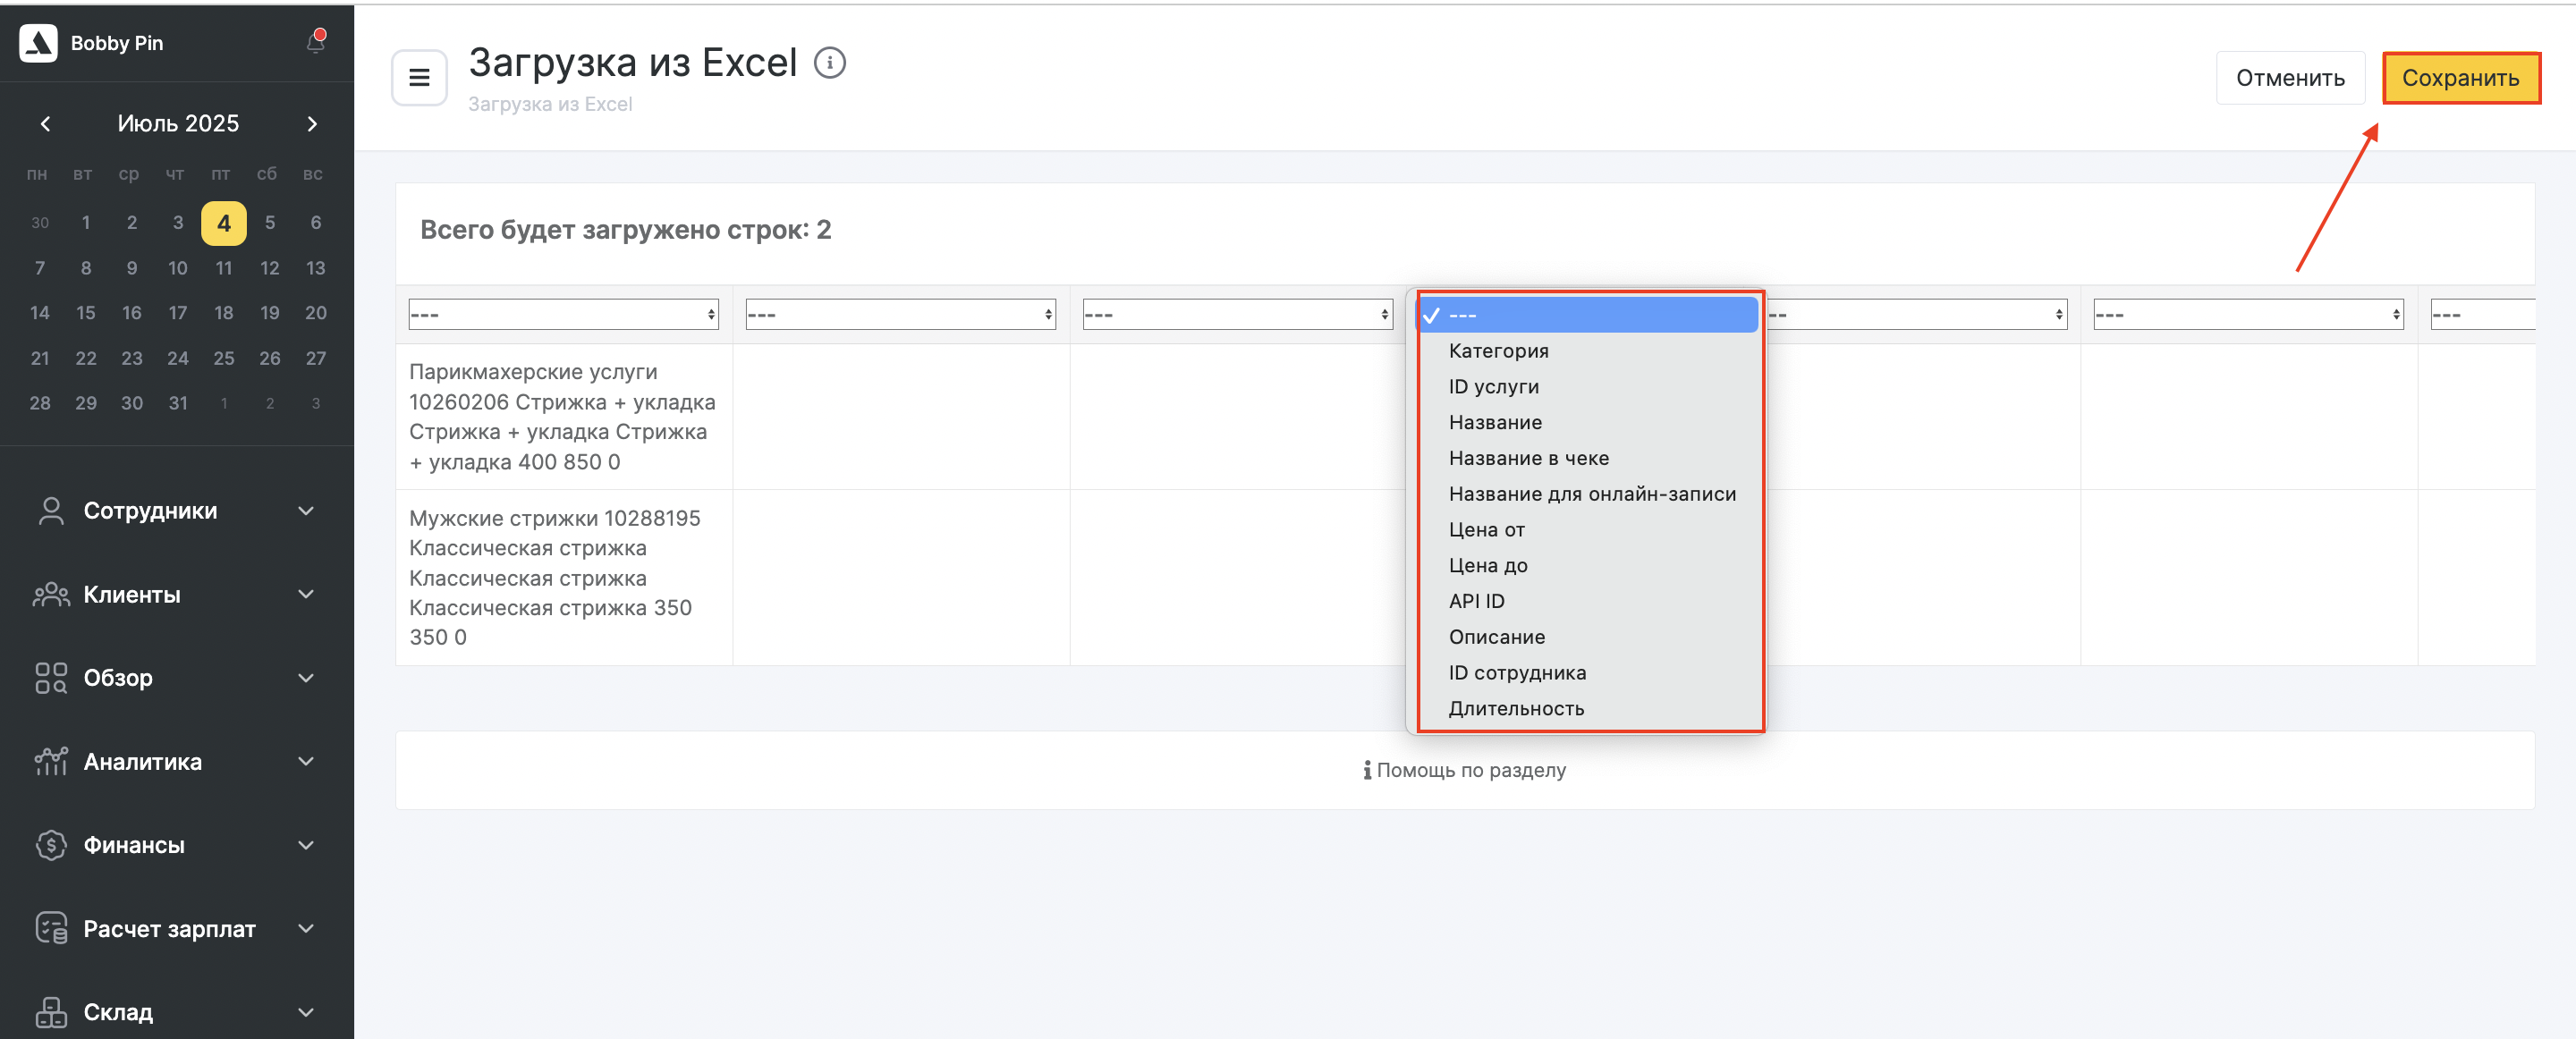Select the blank --- option in list
2576x1039 pixels.
tap(1588, 315)
